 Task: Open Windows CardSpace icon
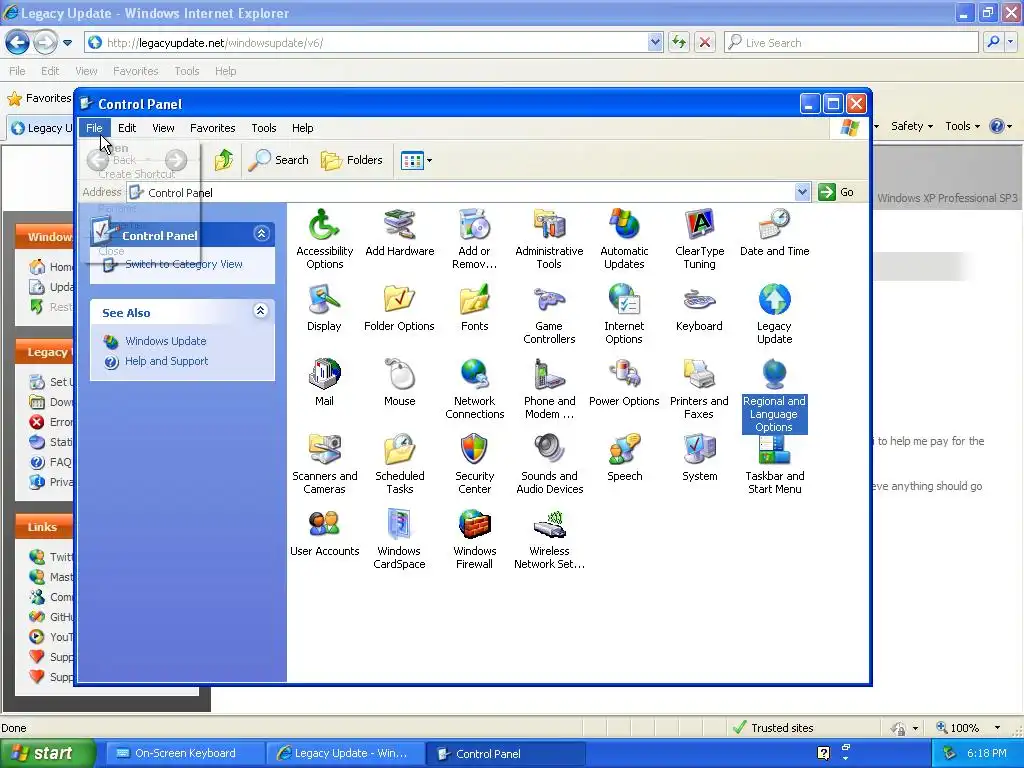click(x=399, y=539)
